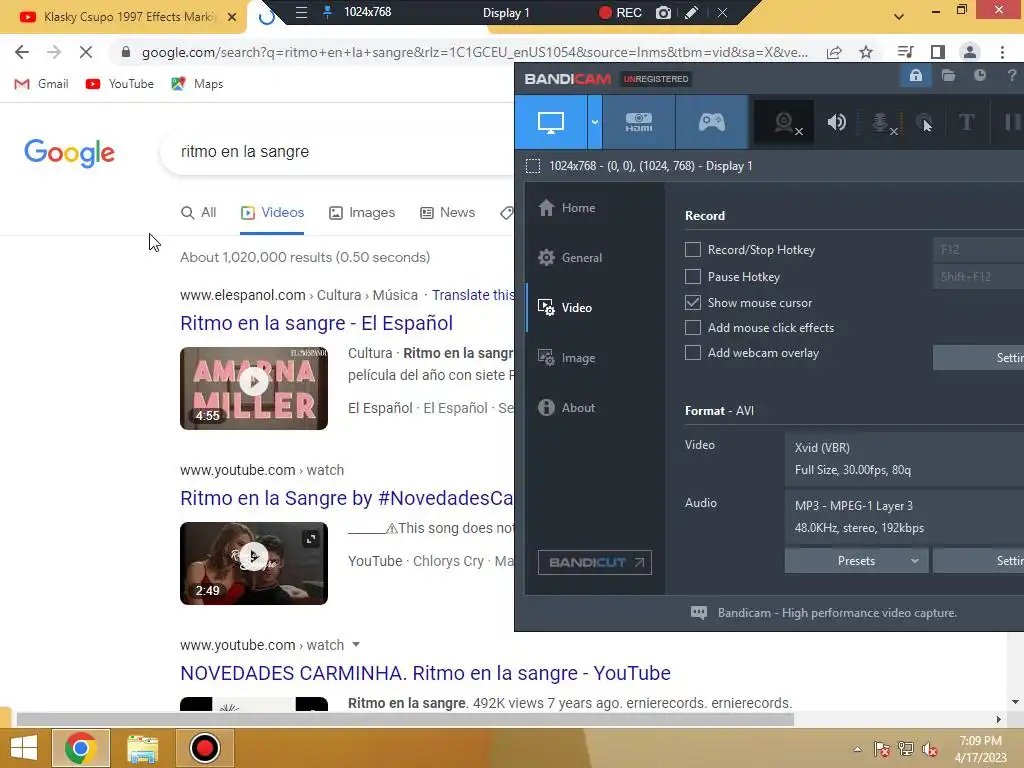Switch to Images search tab
Image resolution: width=1024 pixels, height=768 pixels.
pyautogui.click(x=362, y=213)
